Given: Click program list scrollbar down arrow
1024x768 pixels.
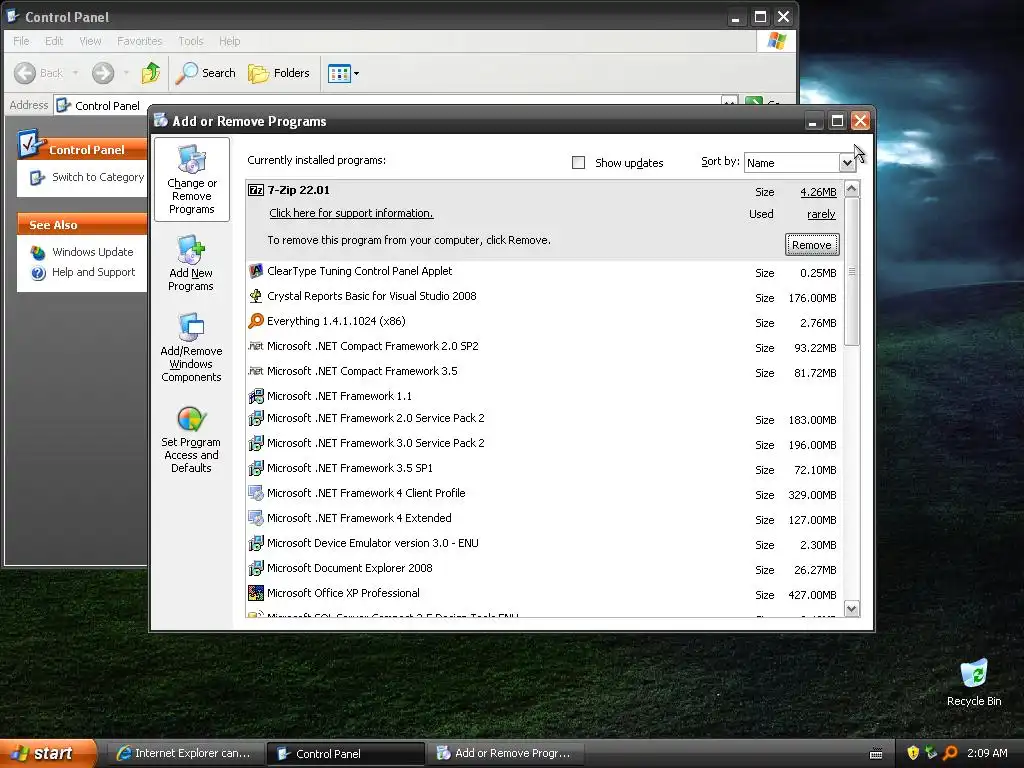Looking at the screenshot, I should [852, 609].
